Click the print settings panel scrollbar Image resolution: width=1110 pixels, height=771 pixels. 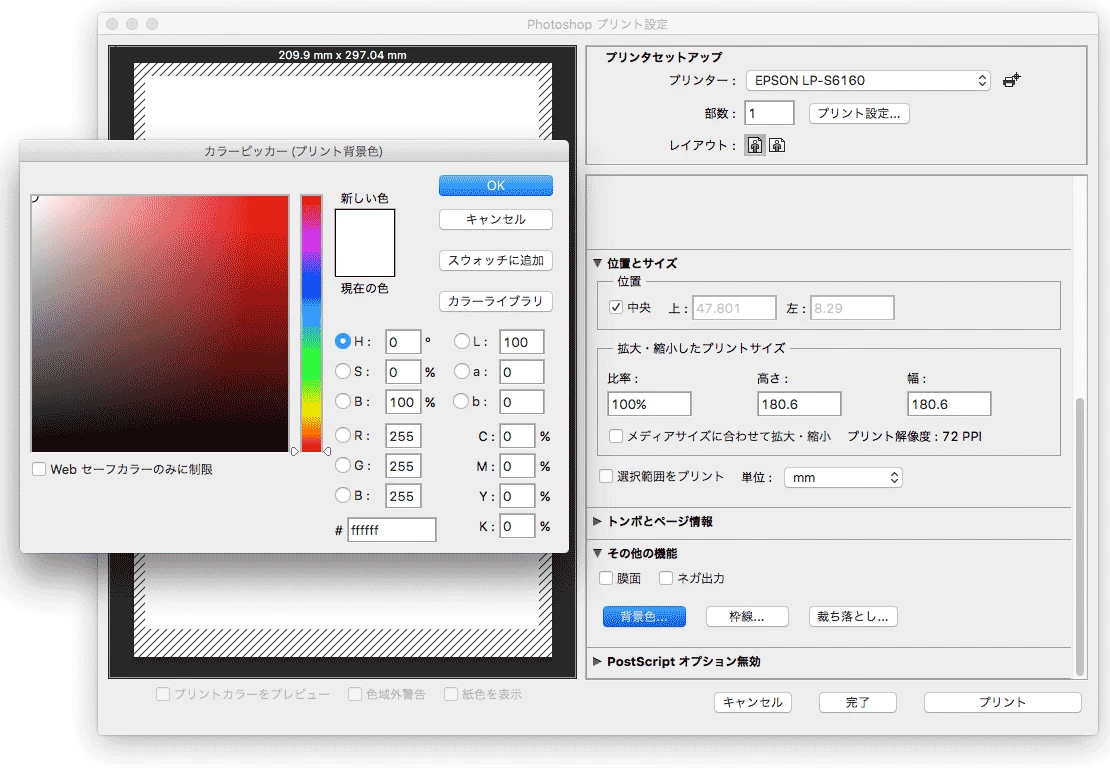(1080, 536)
